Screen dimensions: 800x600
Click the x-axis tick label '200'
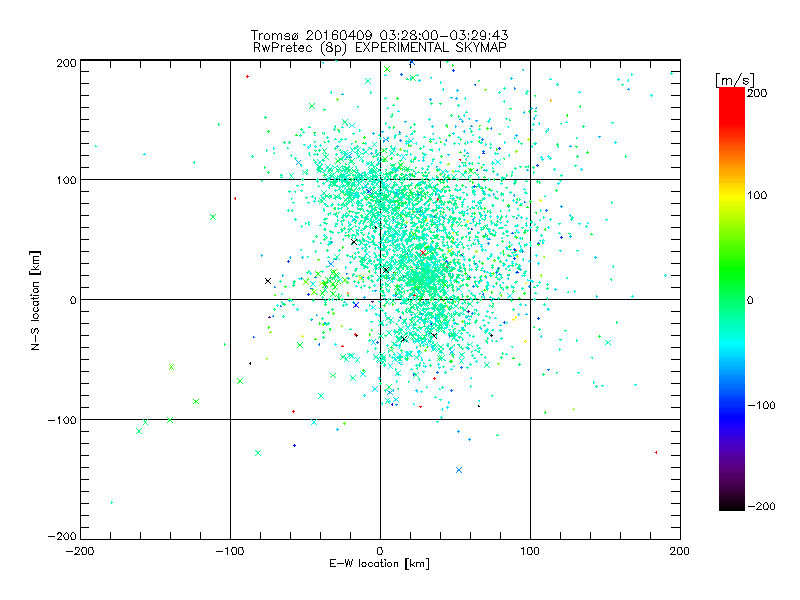[x=680, y=551]
